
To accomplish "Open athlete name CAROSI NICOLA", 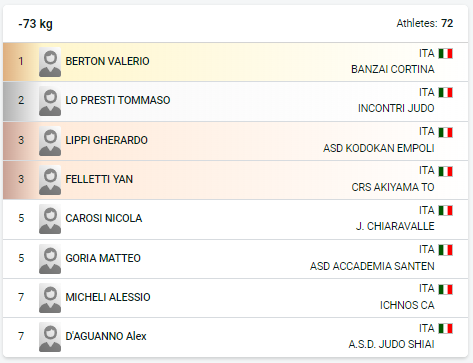I will 104,218.
